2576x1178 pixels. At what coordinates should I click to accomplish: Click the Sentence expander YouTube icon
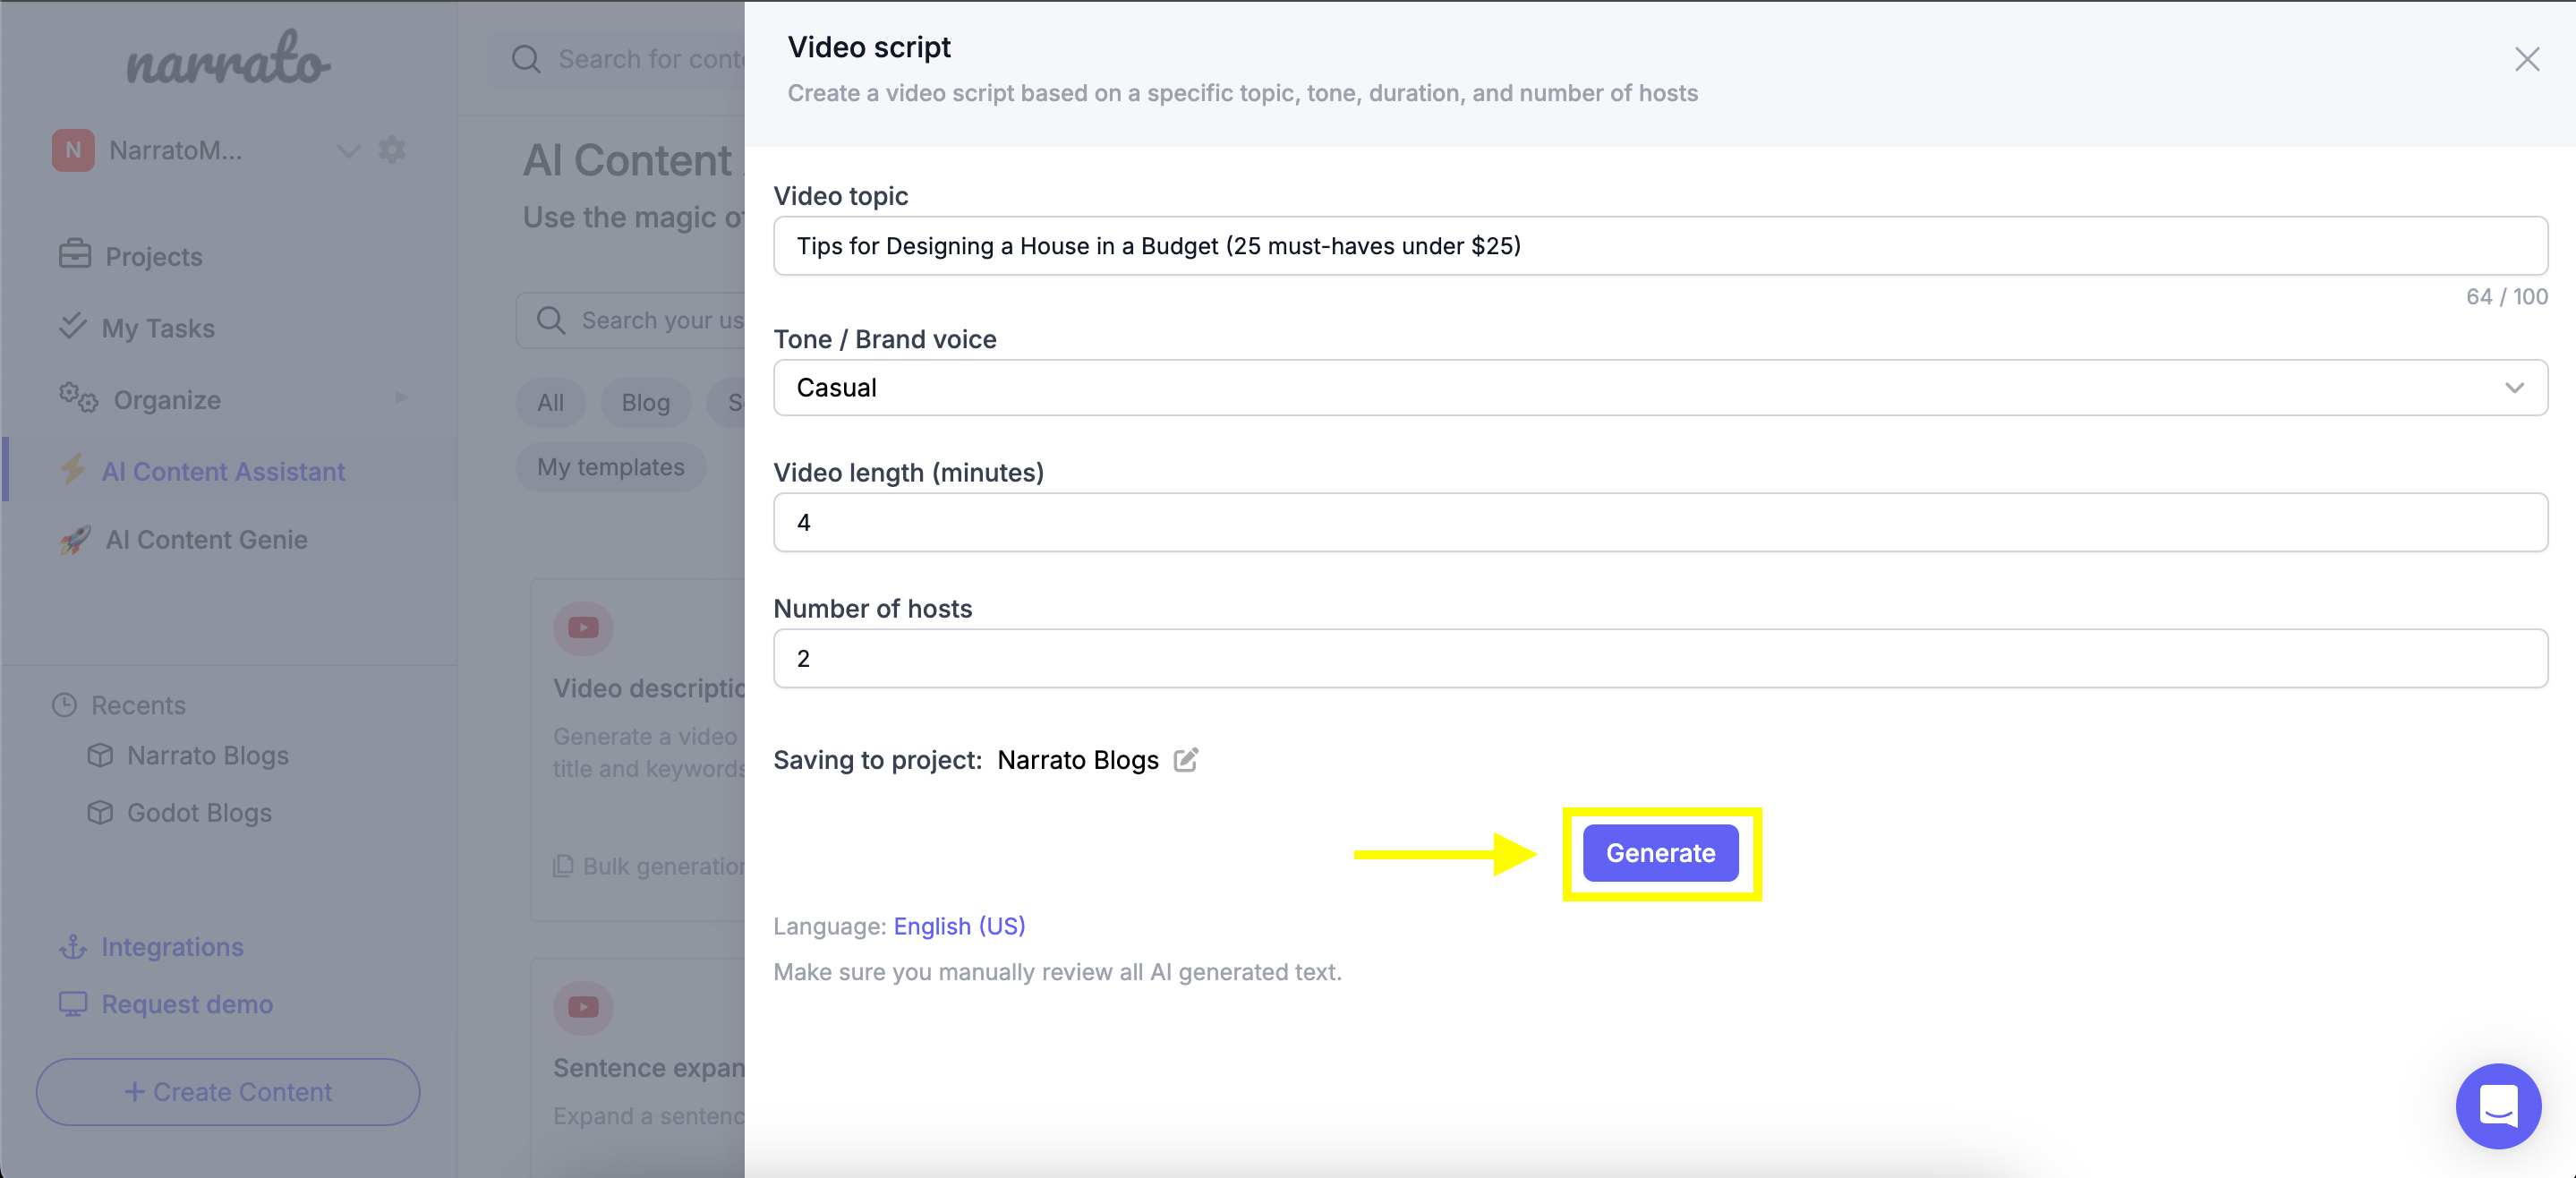(583, 1007)
